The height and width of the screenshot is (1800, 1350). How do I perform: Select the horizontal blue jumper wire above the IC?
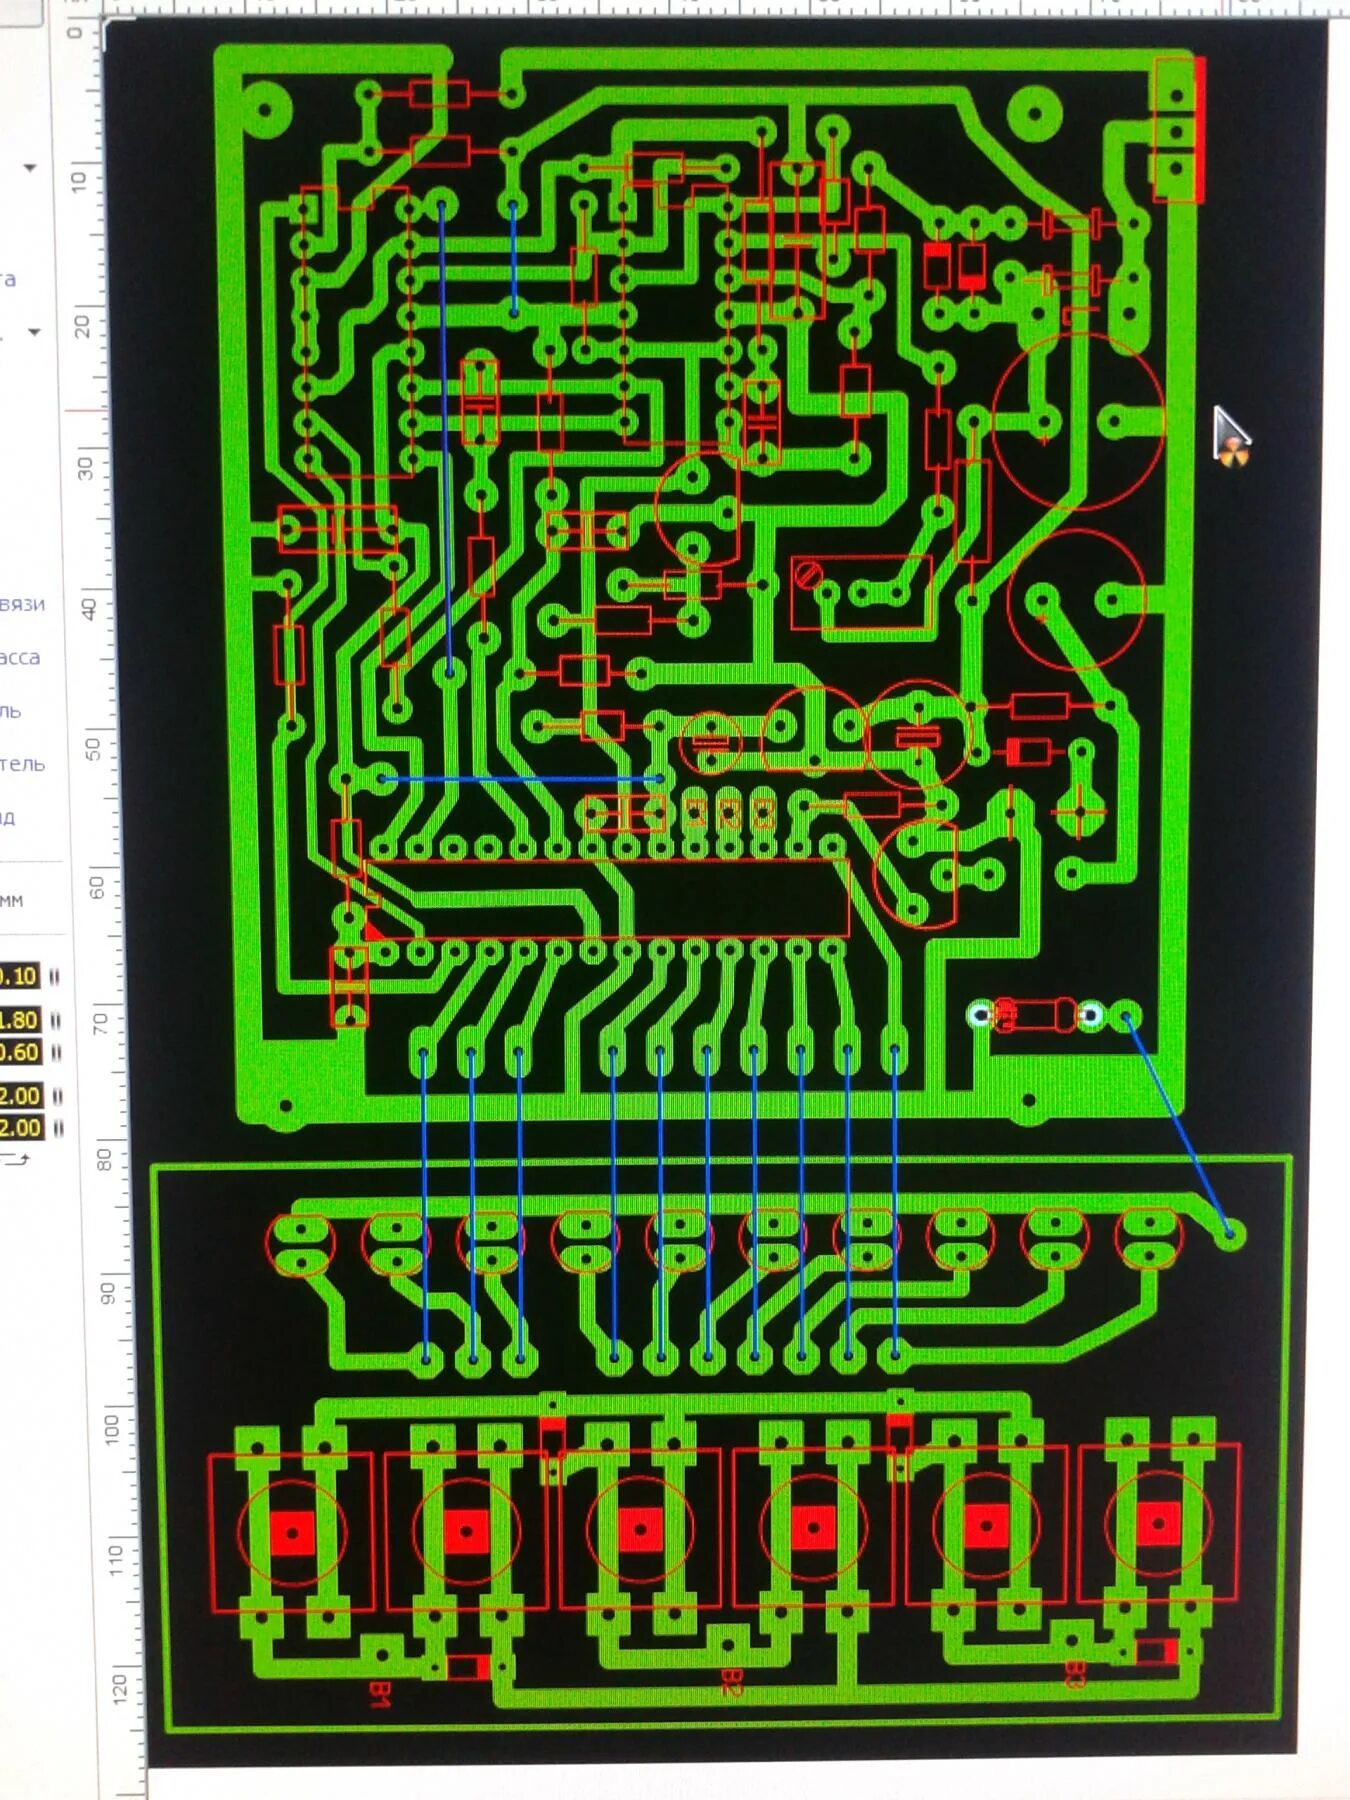(x=521, y=778)
